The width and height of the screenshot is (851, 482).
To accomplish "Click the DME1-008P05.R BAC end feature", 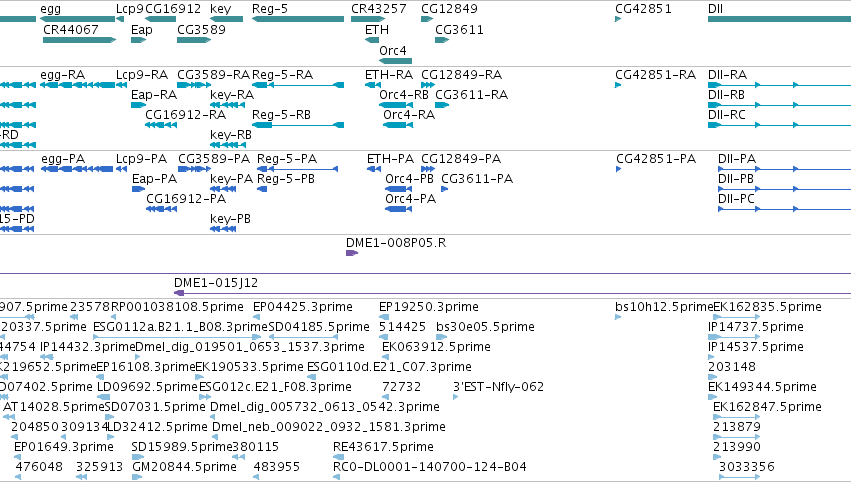I will click(352, 253).
